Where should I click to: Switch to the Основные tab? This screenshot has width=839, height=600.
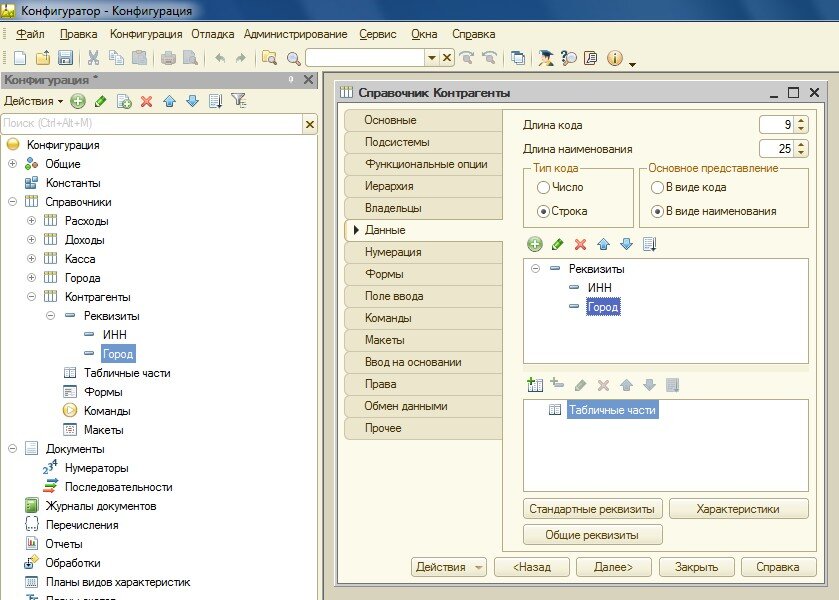click(x=423, y=120)
